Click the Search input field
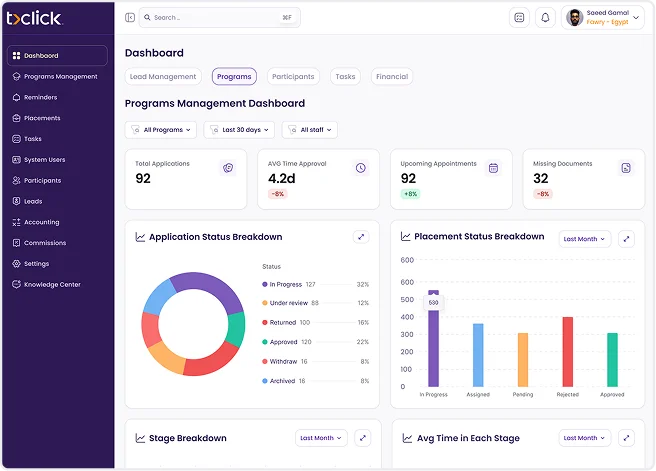This screenshot has height=471, width=656. [x=219, y=17]
